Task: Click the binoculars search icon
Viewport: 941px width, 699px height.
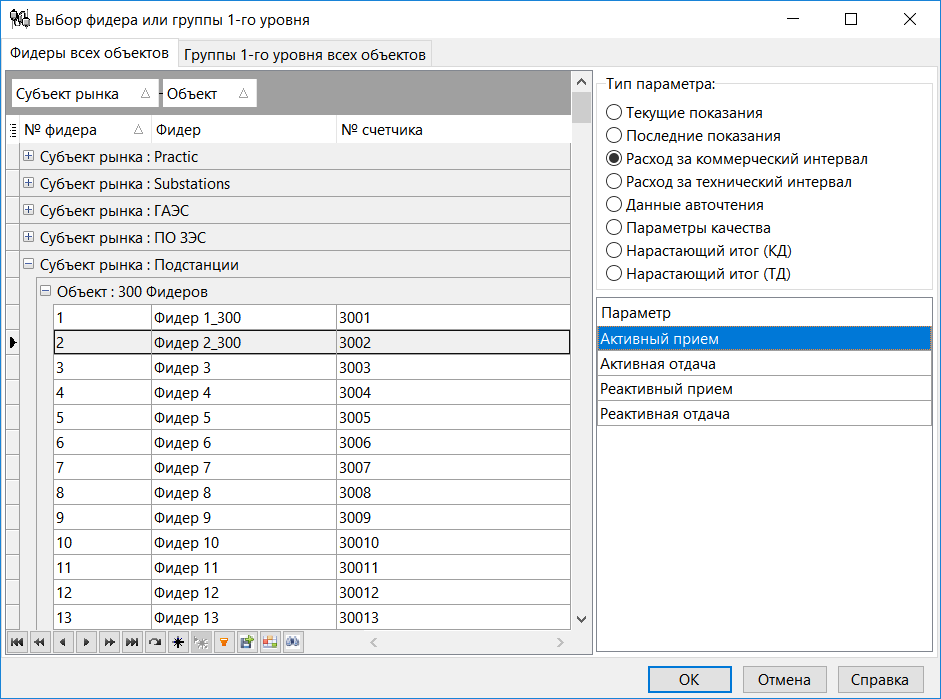Action: click(292, 642)
